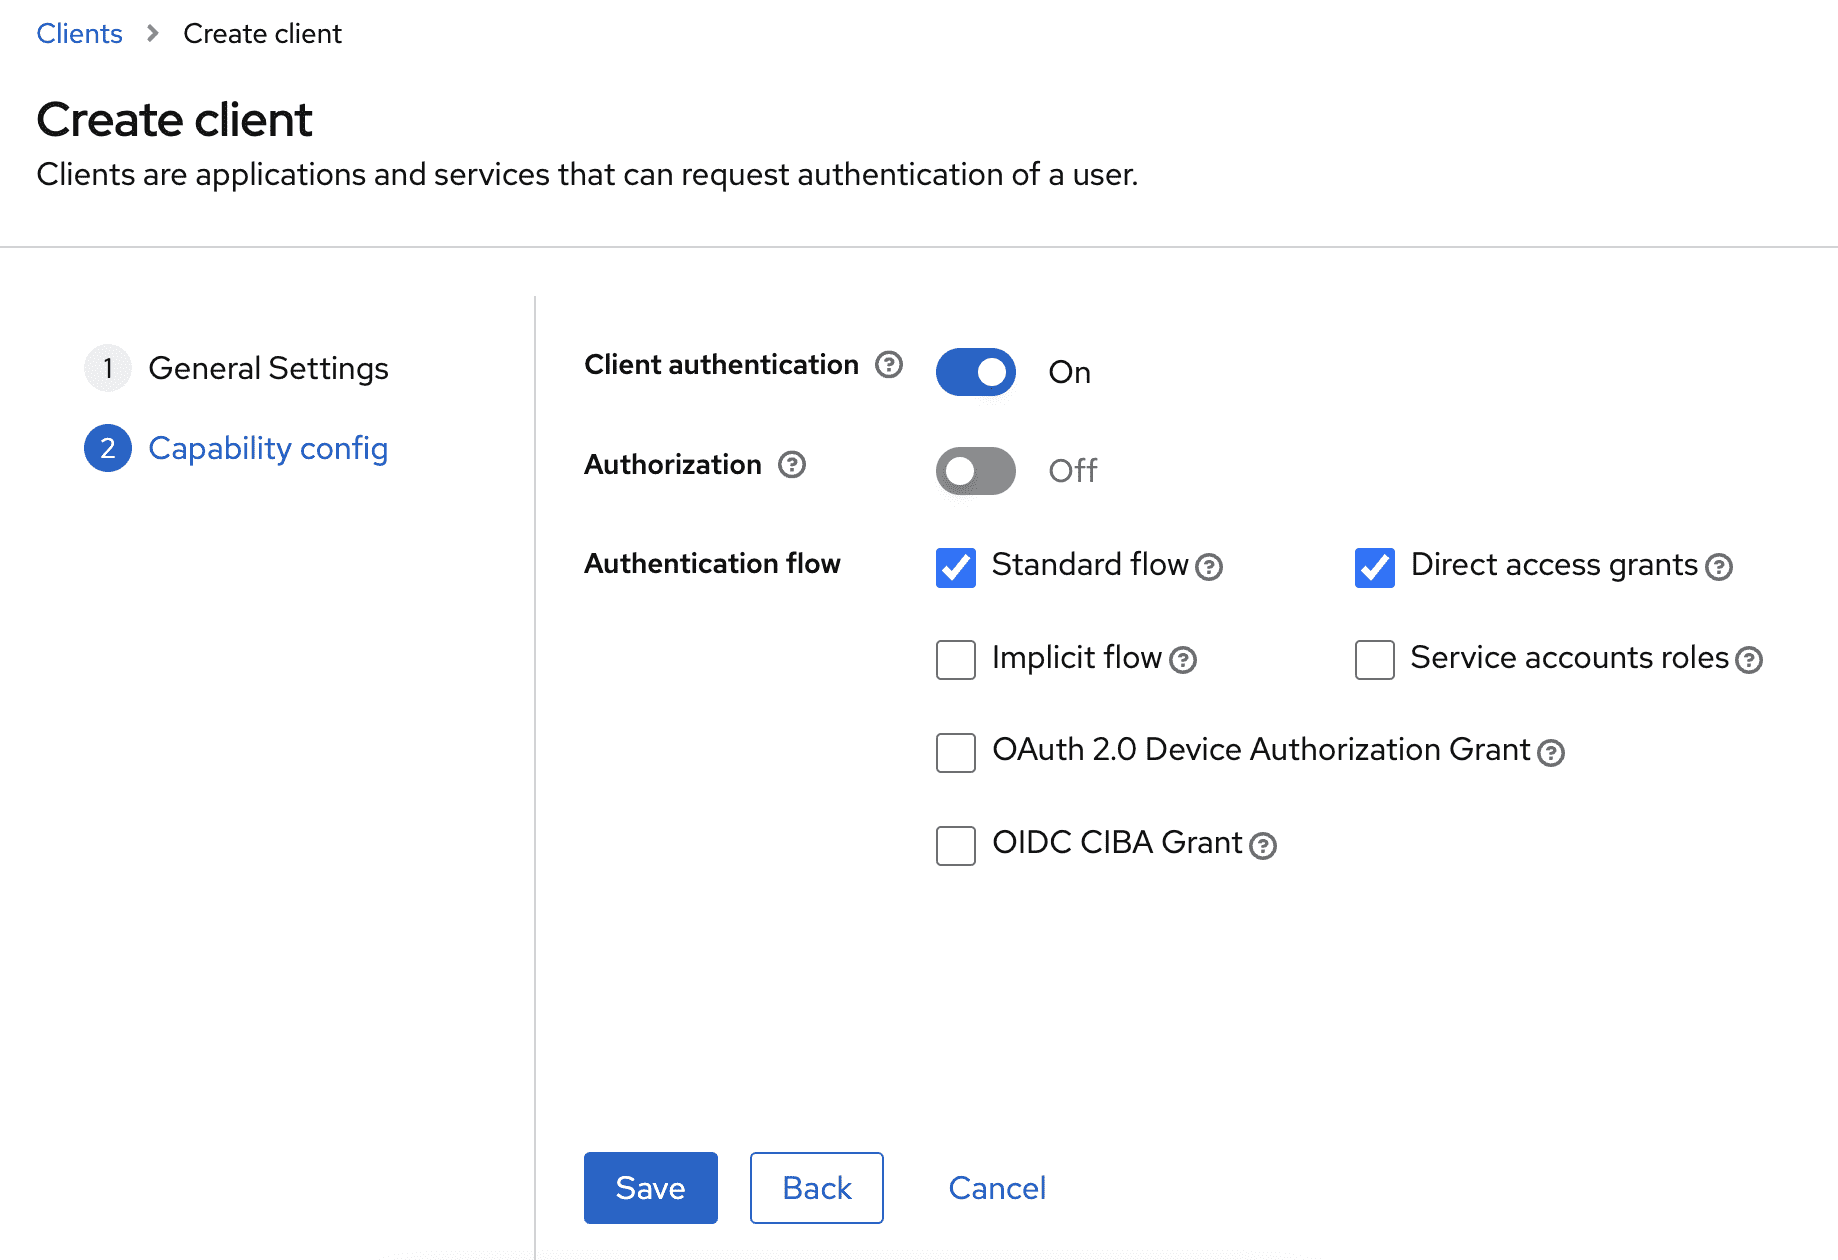Open help for Client authentication
The image size is (1838, 1260).
(889, 365)
